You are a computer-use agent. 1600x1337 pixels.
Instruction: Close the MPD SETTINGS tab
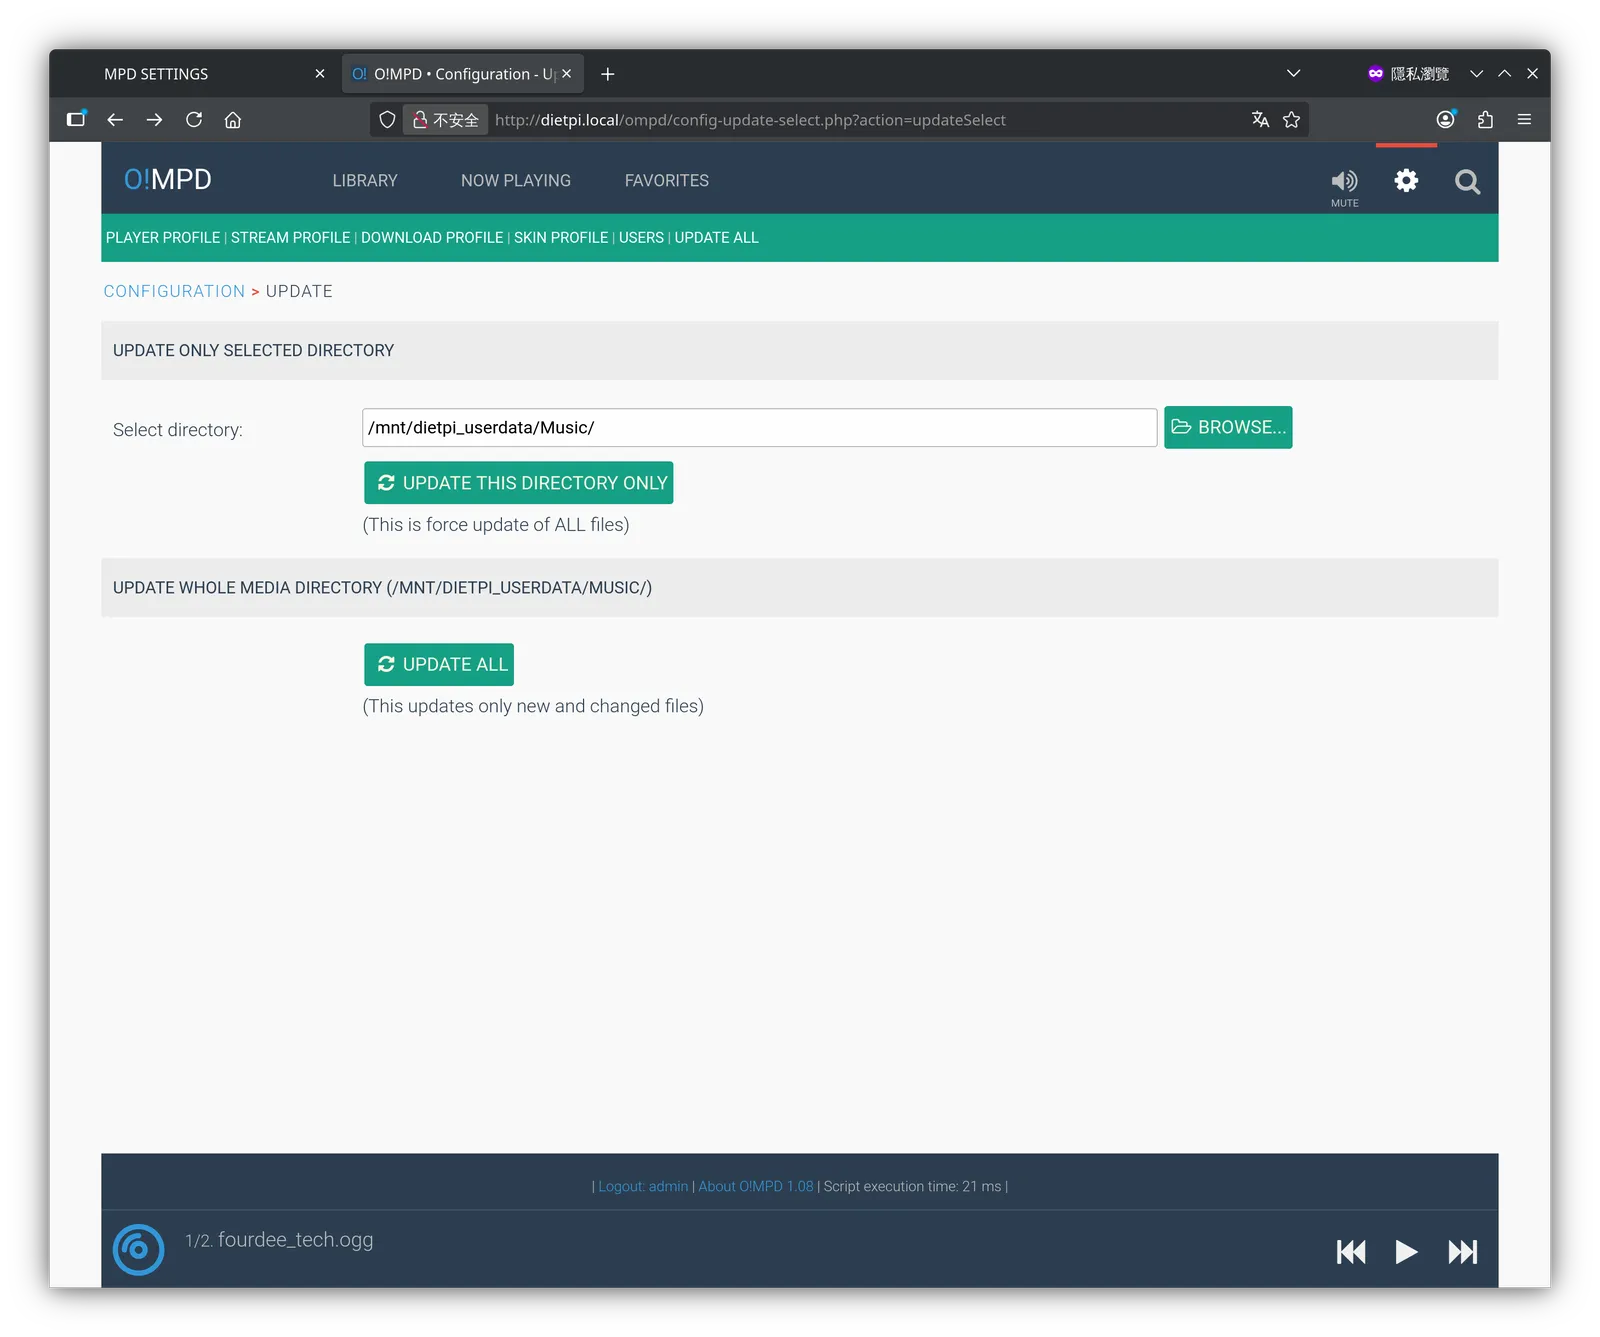tap(320, 74)
